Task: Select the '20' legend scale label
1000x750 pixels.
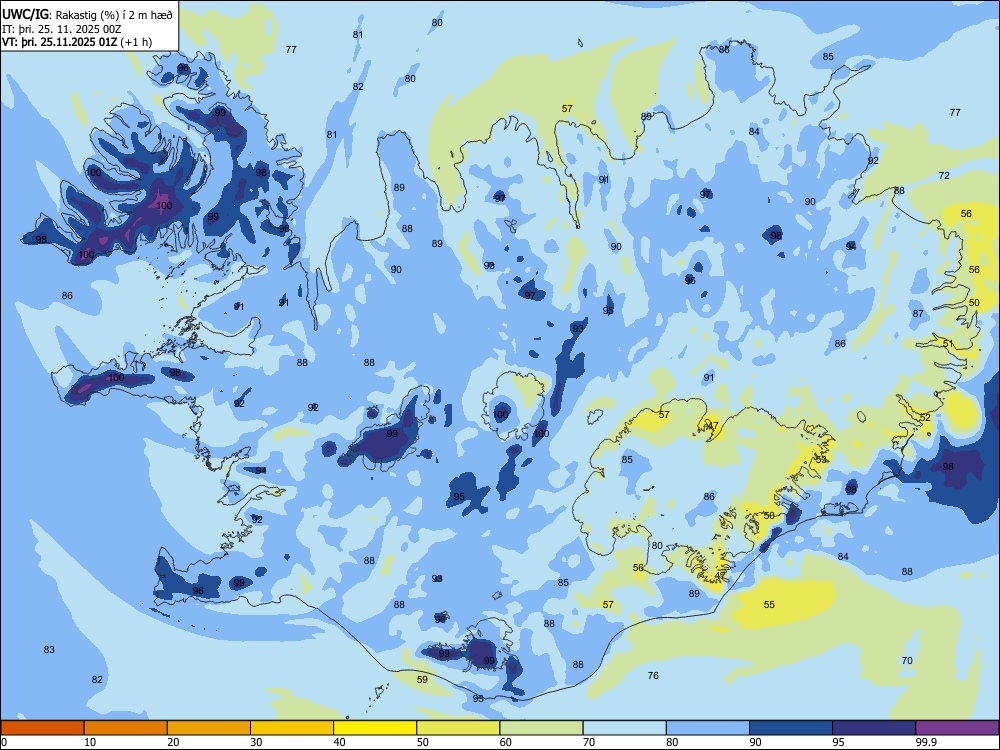Action: click(173, 742)
